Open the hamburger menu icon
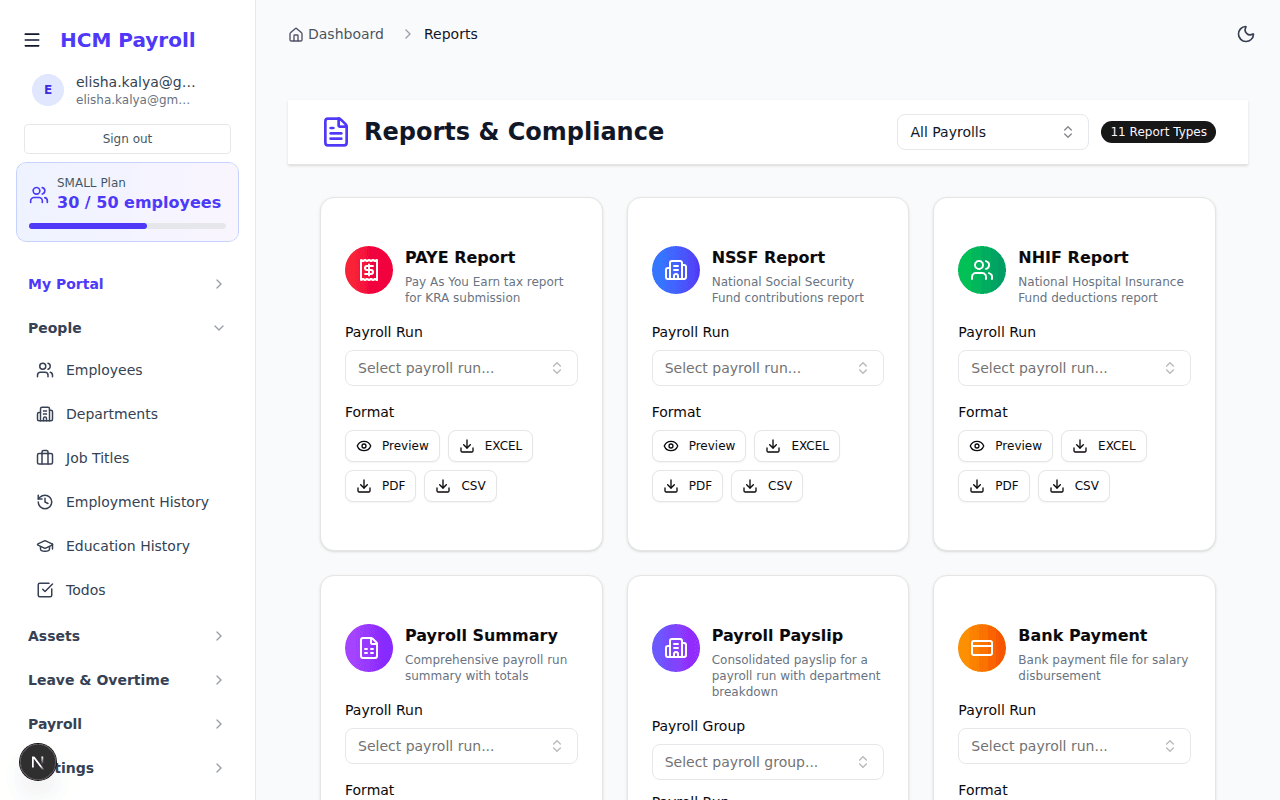The image size is (1280, 800). click(32, 40)
